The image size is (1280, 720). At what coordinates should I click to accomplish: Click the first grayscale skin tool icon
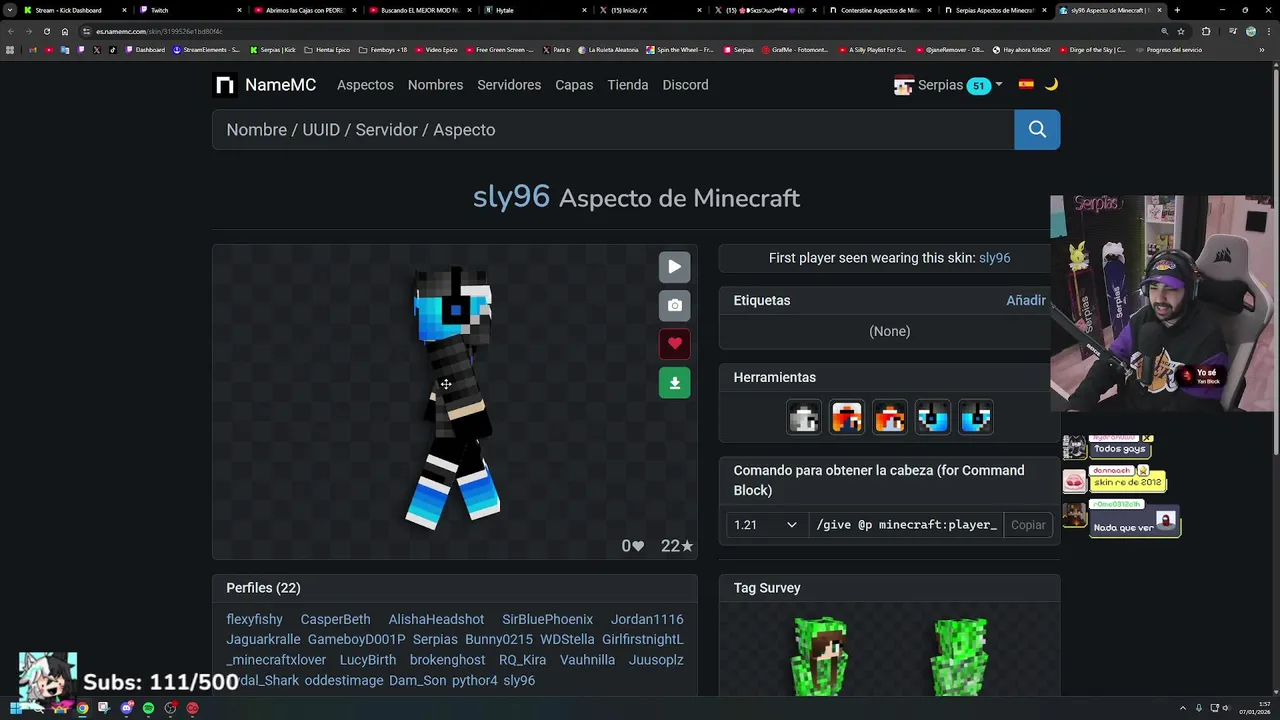click(x=803, y=417)
